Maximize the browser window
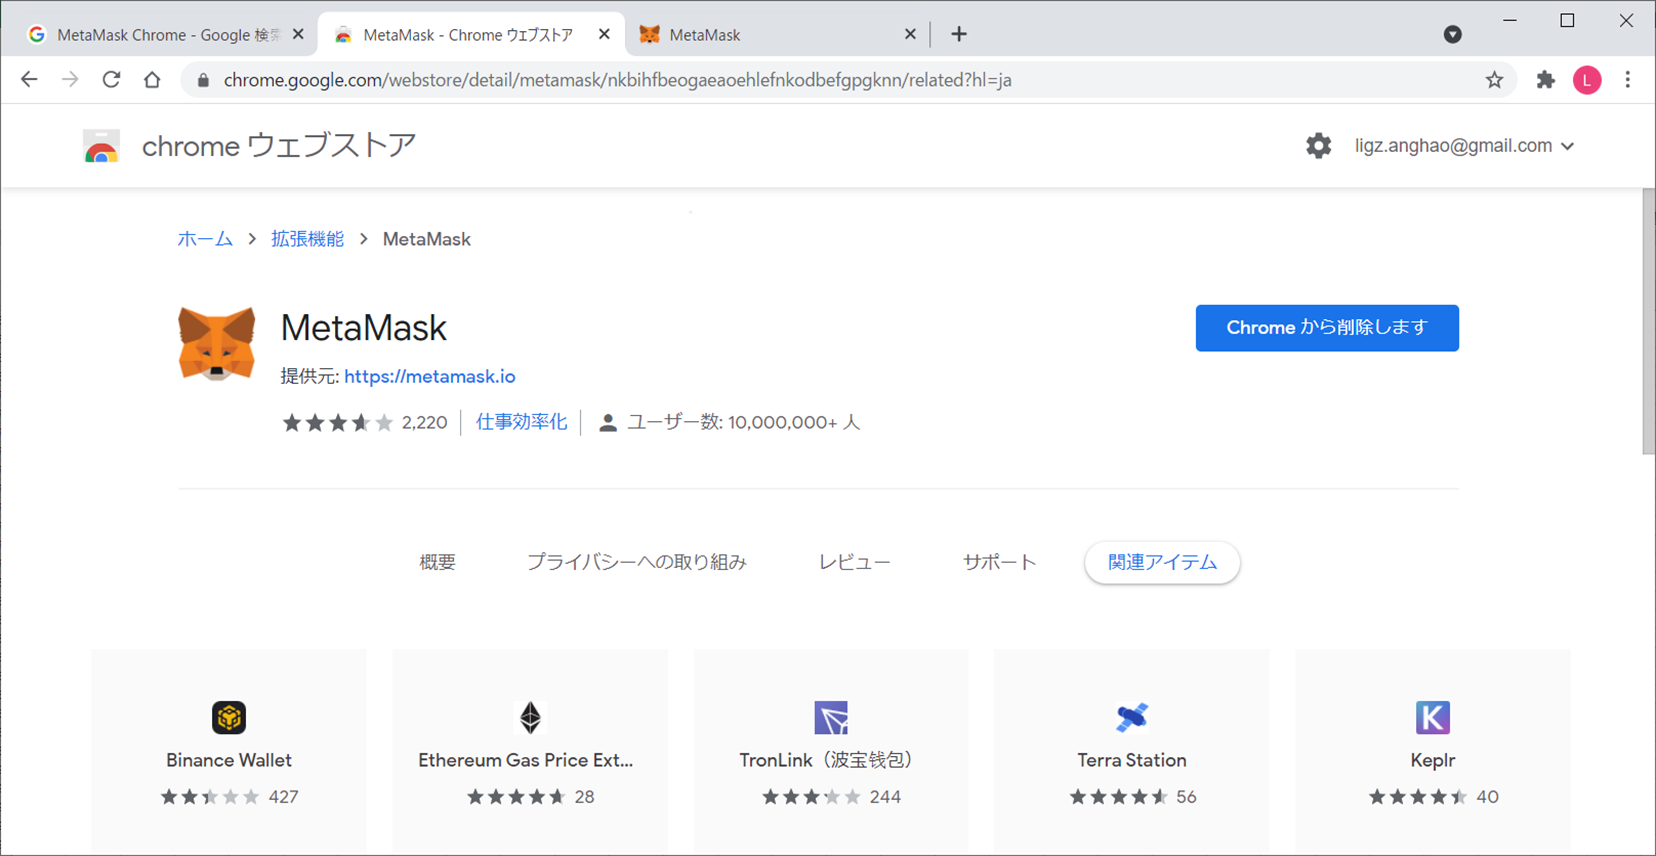1656x856 pixels. [x=1567, y=20]
